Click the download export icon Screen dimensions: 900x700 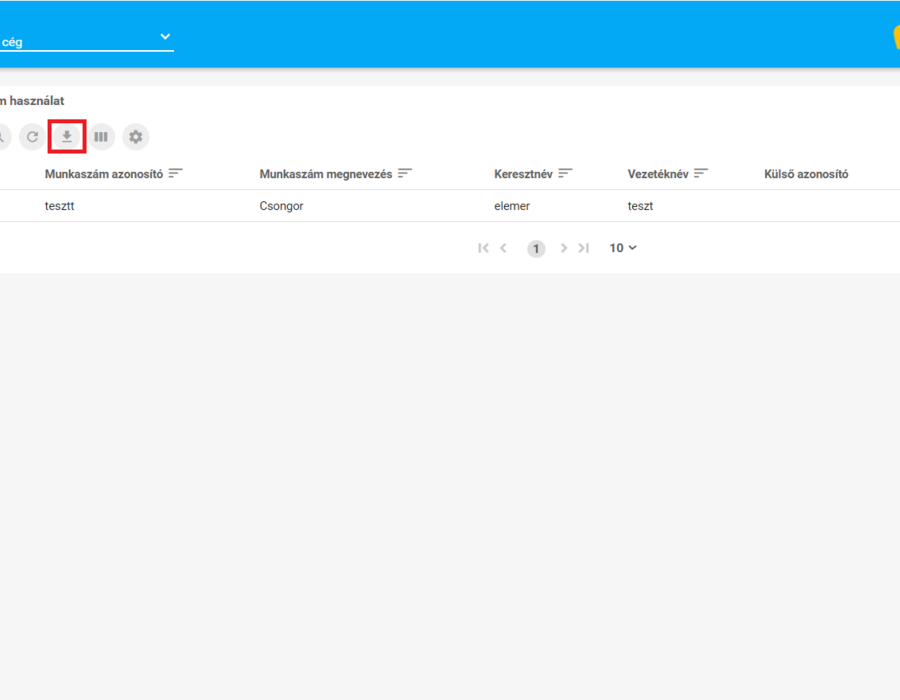tap(67, 137)
